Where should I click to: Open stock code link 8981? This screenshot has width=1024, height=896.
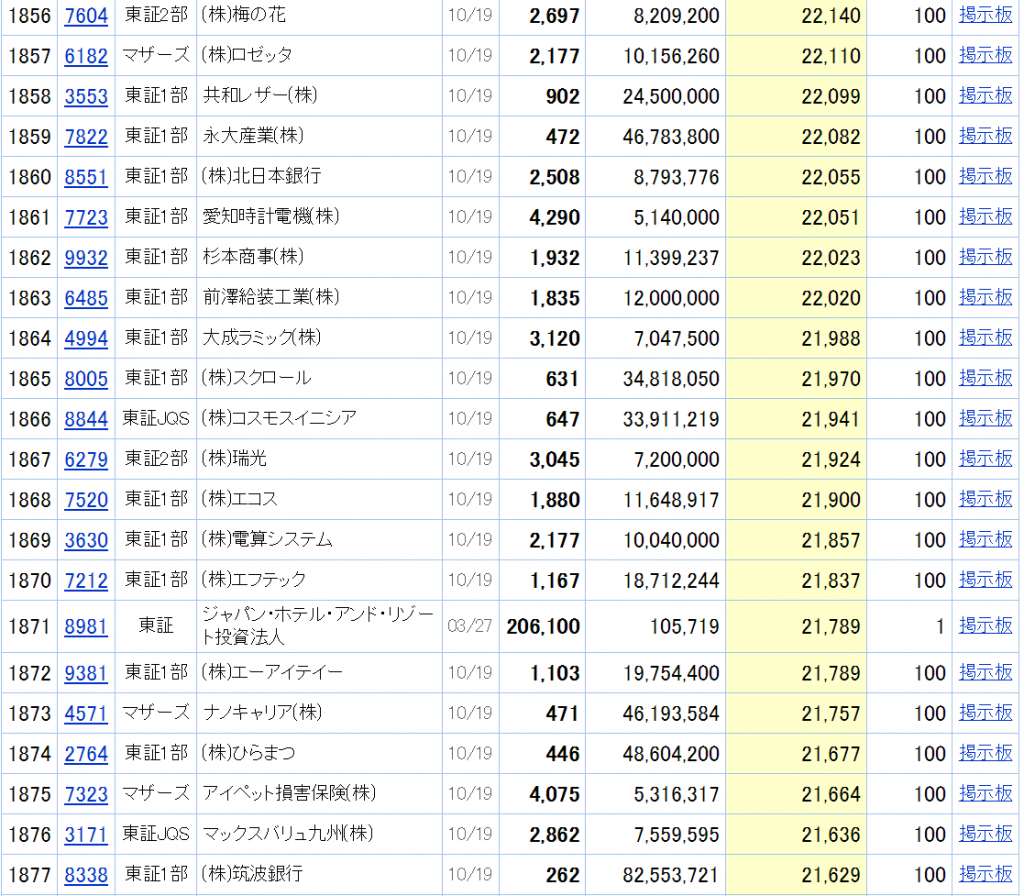tap(86, 627)
